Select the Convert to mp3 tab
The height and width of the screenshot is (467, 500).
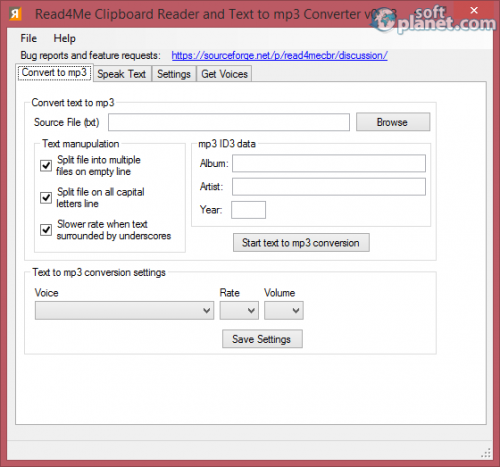(54, 73)
